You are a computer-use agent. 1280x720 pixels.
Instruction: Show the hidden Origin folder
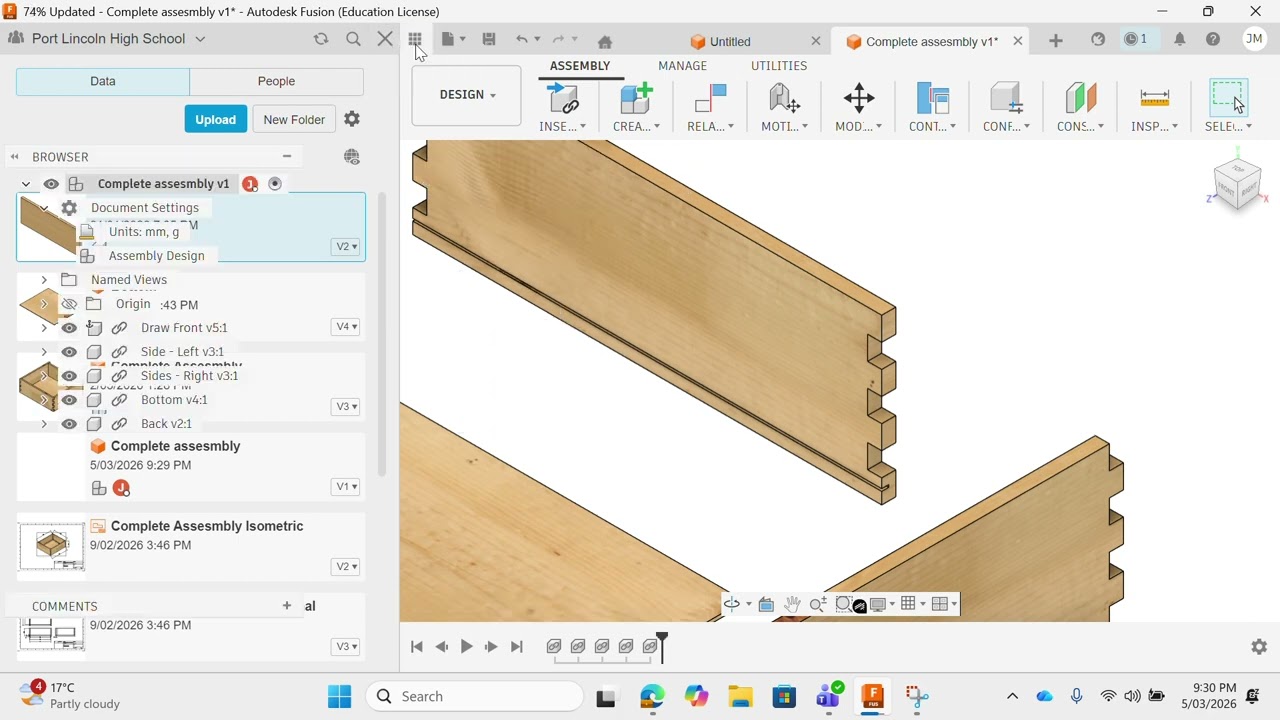69,304
